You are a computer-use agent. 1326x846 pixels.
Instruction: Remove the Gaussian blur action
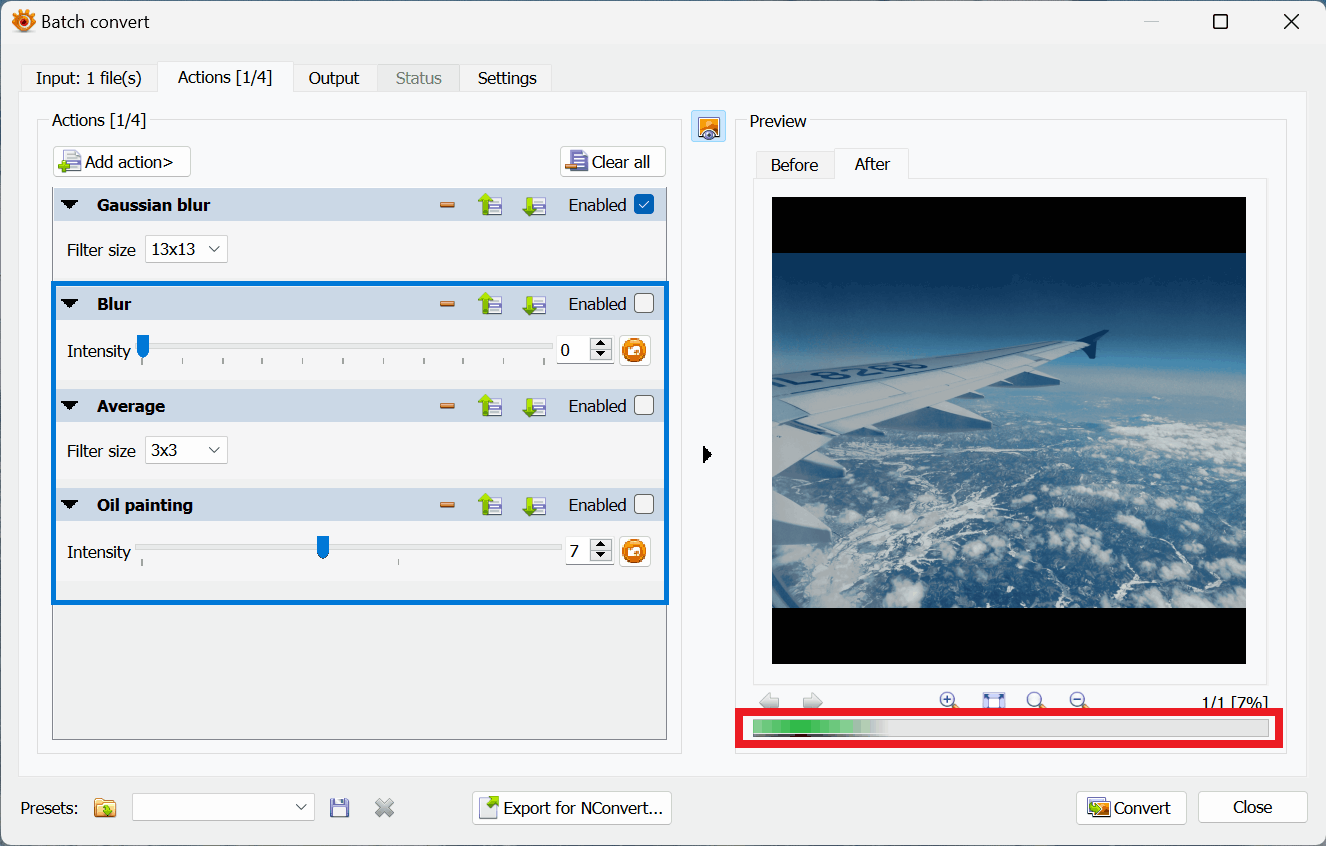(447, 205)
